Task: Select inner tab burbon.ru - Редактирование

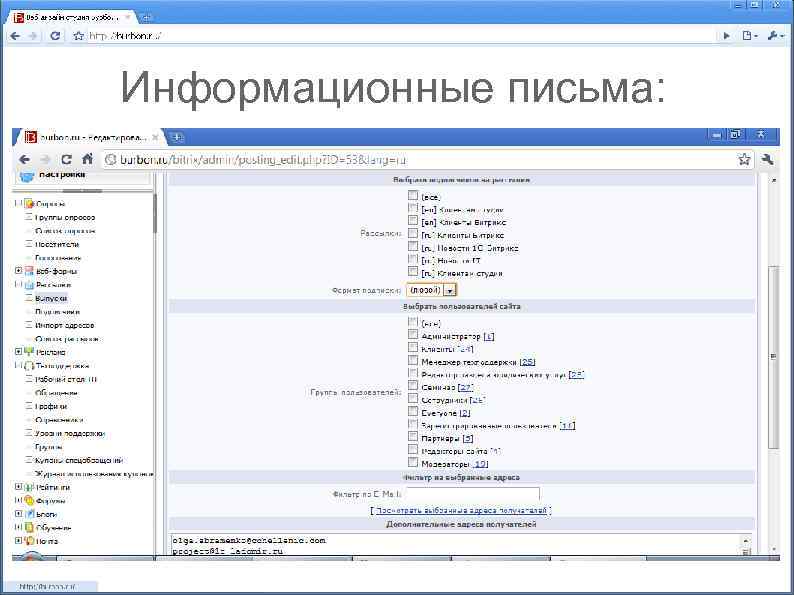Action: point(91,137)
